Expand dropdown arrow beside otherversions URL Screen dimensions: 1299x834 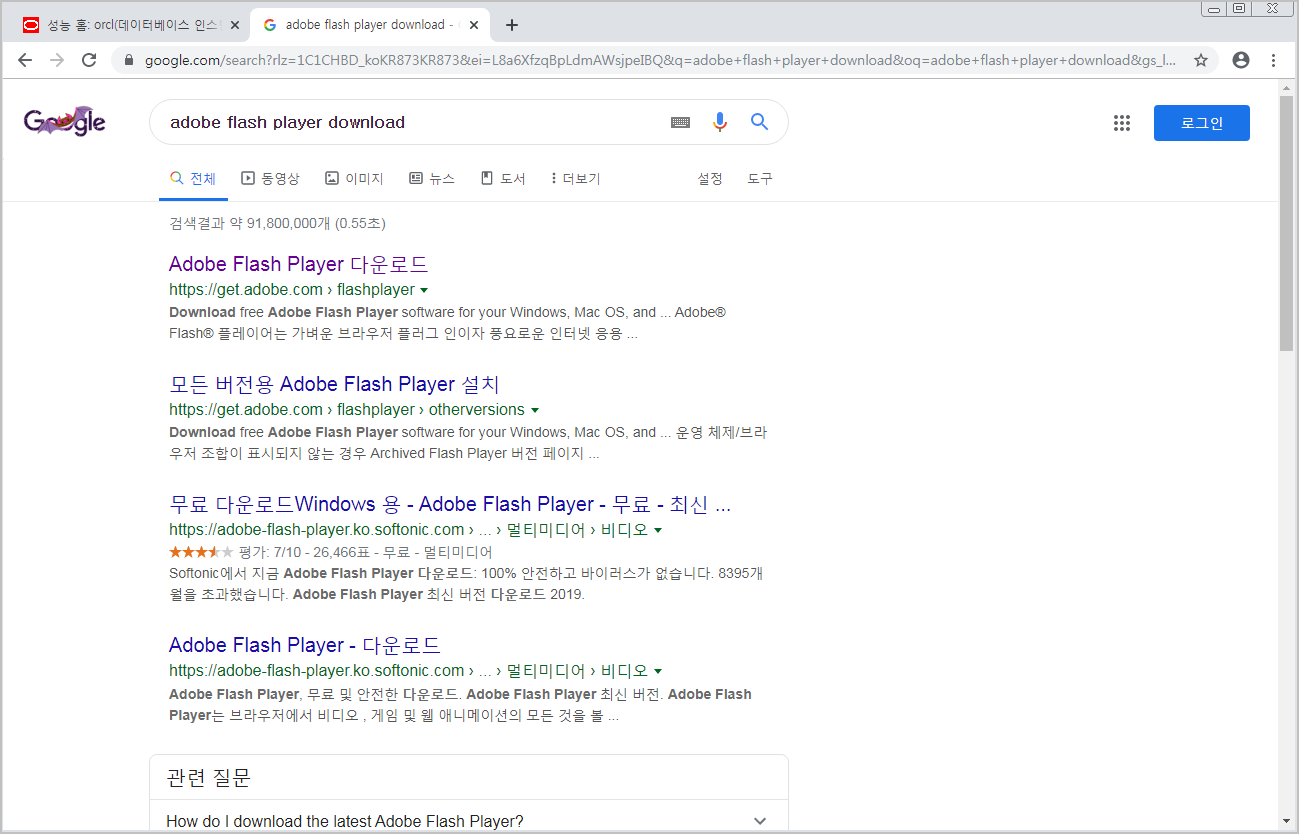pyautogui.click(x=535, y=410)
